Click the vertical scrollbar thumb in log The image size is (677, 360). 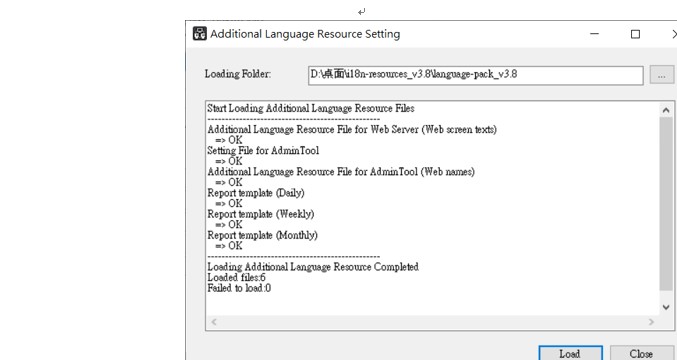pos(666,203)
